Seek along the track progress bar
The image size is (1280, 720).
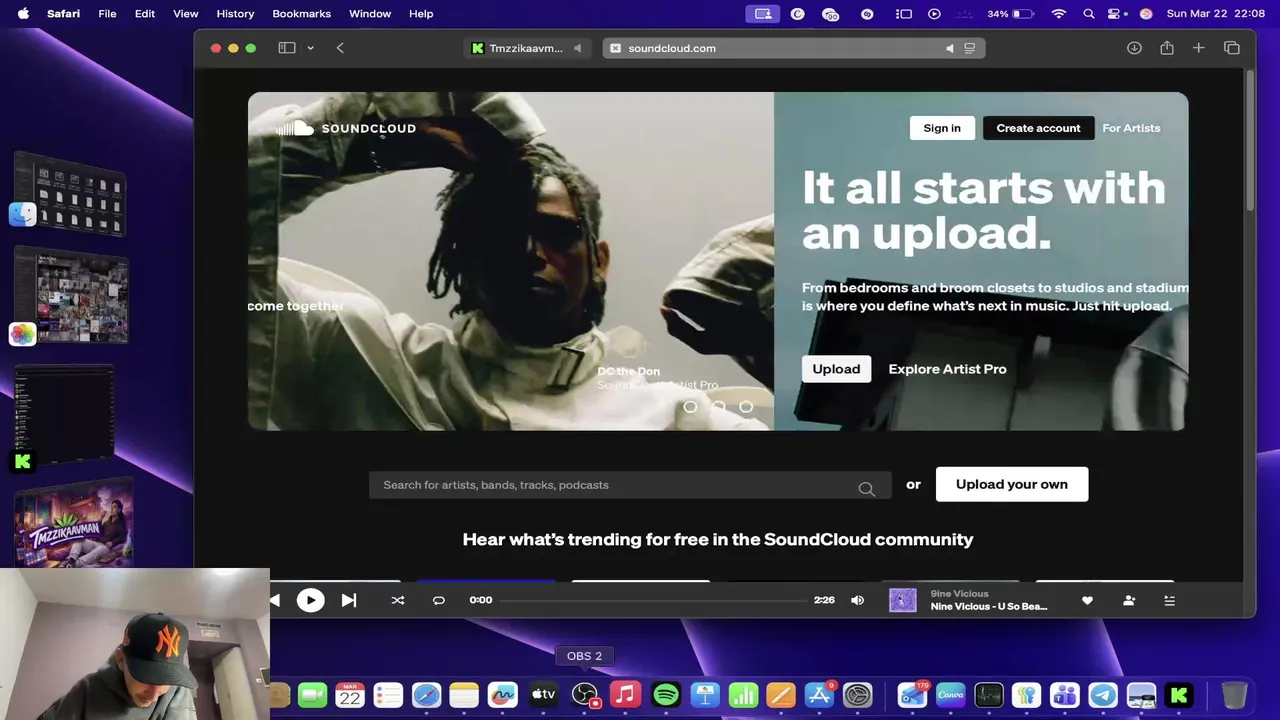(653, 600)
